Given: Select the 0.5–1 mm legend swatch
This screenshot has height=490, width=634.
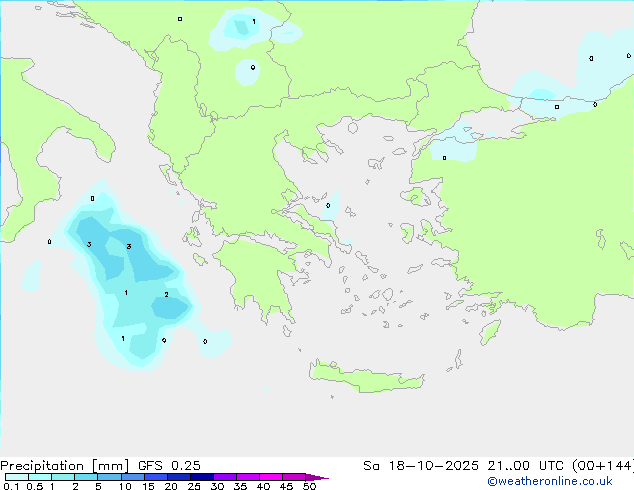Looking at the screenshot, I should coord(40,477).
